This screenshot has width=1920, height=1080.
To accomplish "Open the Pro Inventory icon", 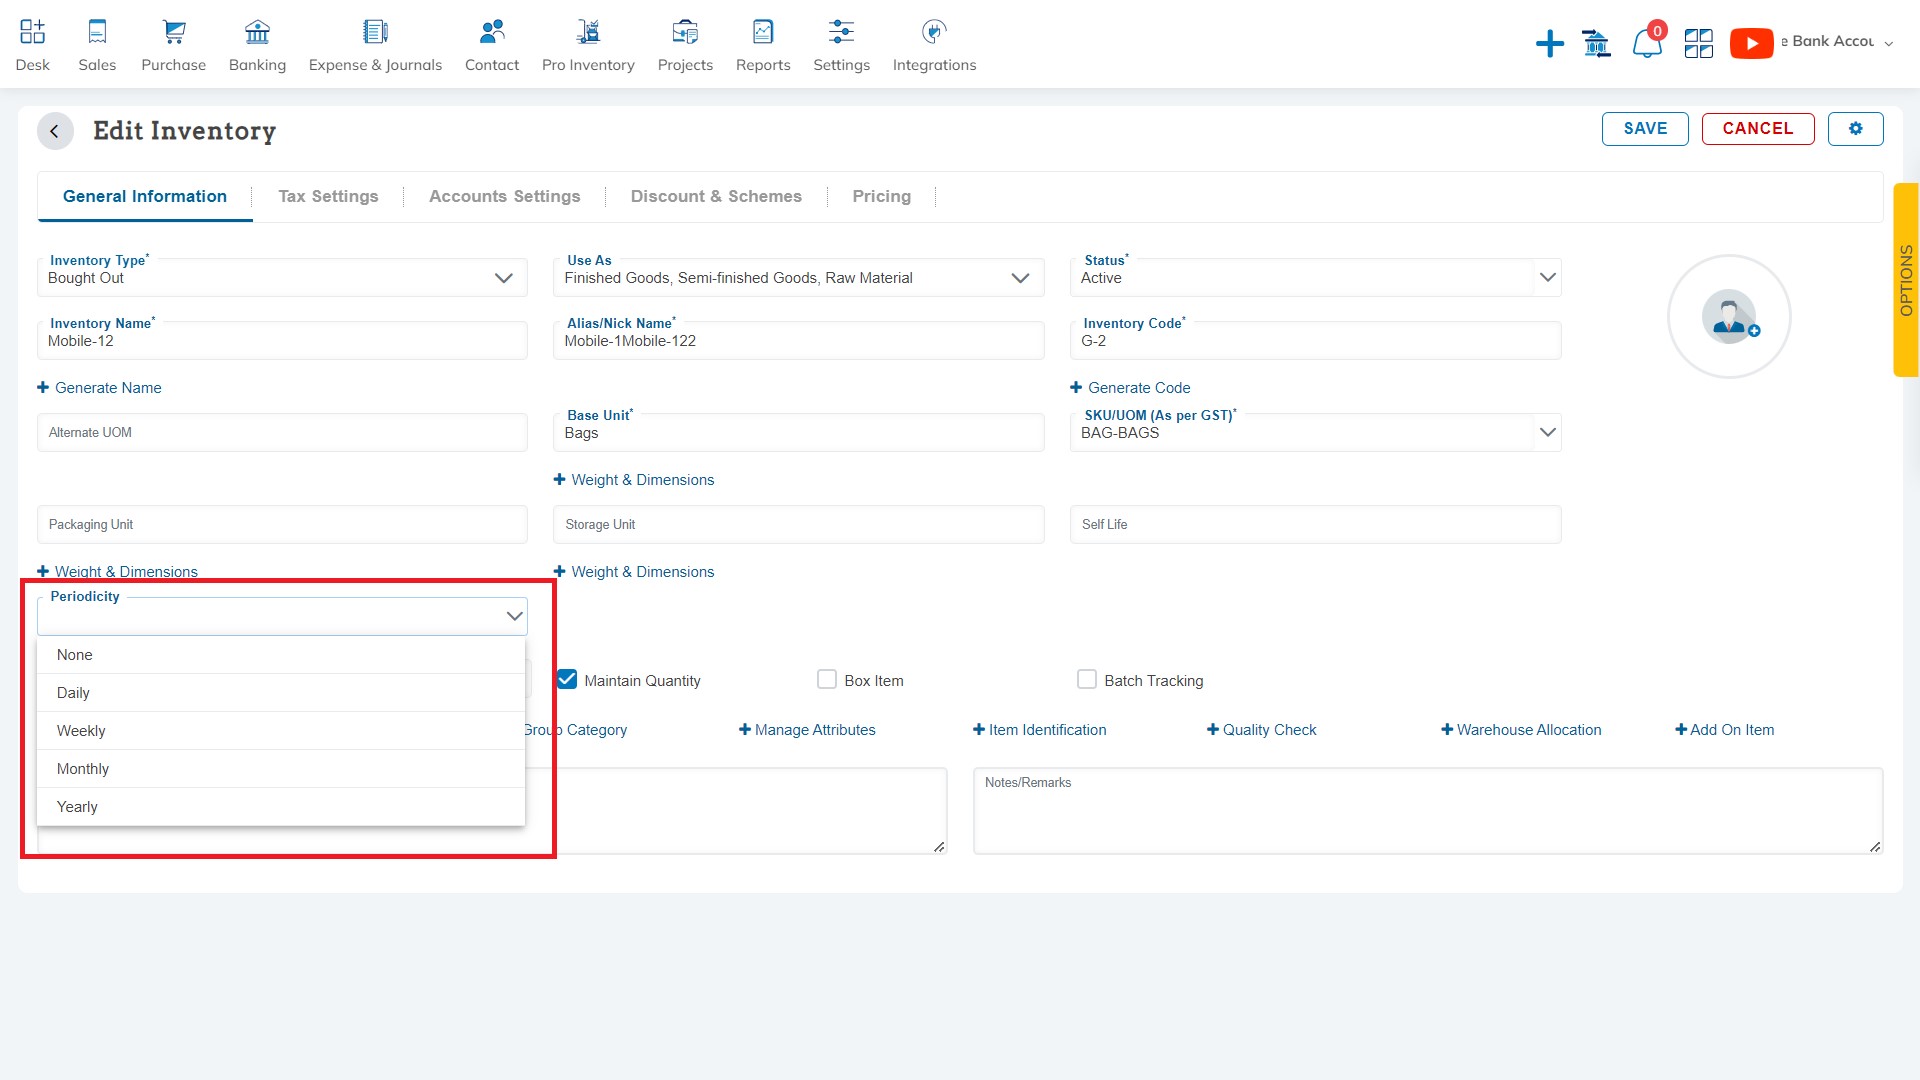I will pyautogui.click(x=588, y=32).
